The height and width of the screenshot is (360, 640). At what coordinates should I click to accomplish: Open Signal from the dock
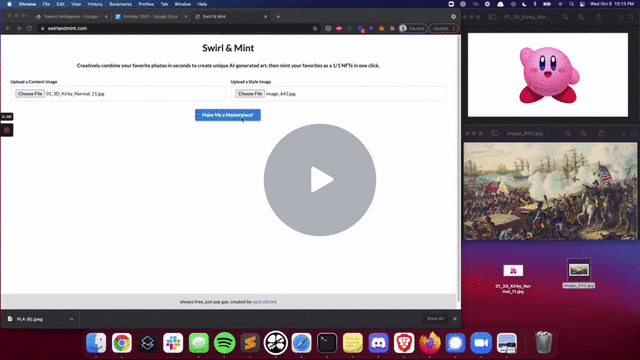tap(456, 342)
